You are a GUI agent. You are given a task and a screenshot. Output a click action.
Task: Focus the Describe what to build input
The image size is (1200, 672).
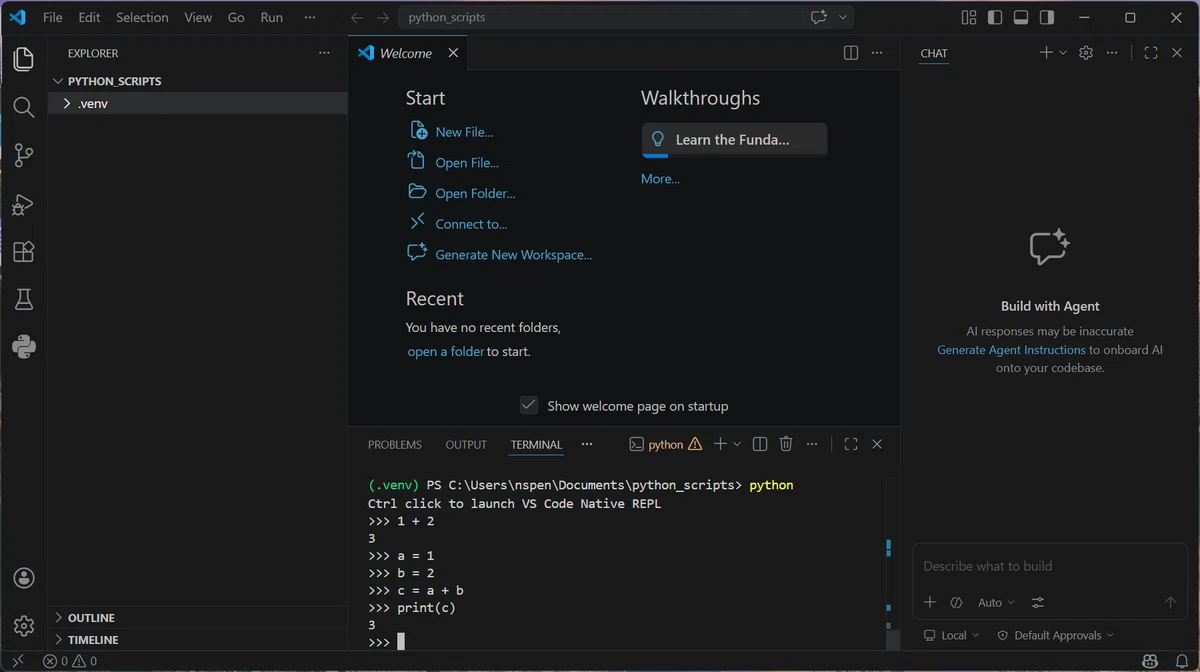pos(1050,566)
